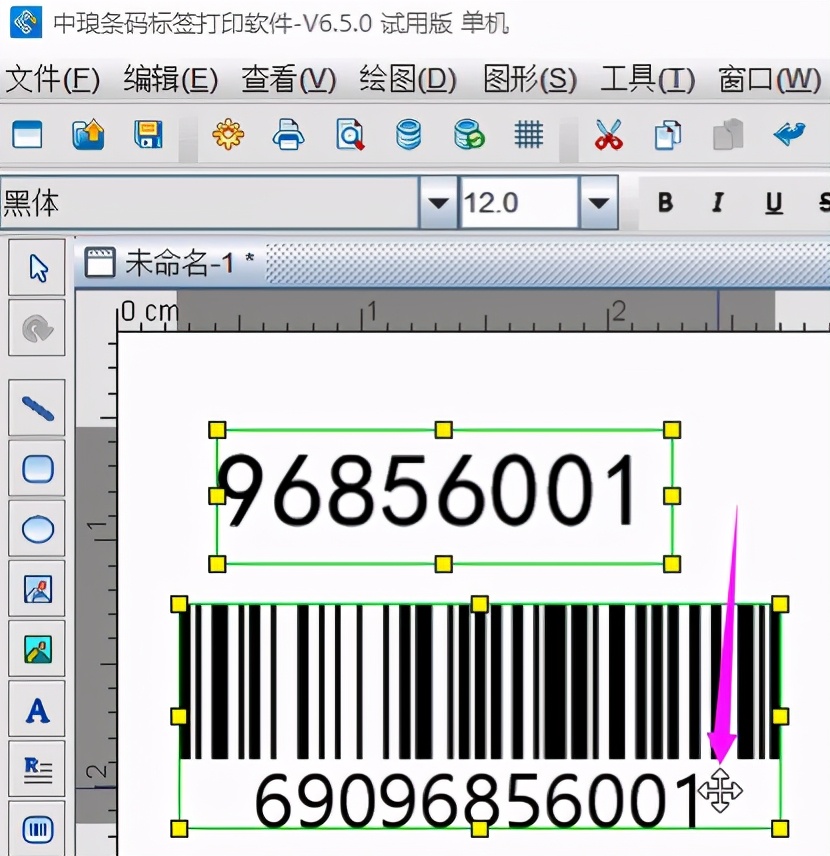Click the database icon with the green check

point(469,134)
